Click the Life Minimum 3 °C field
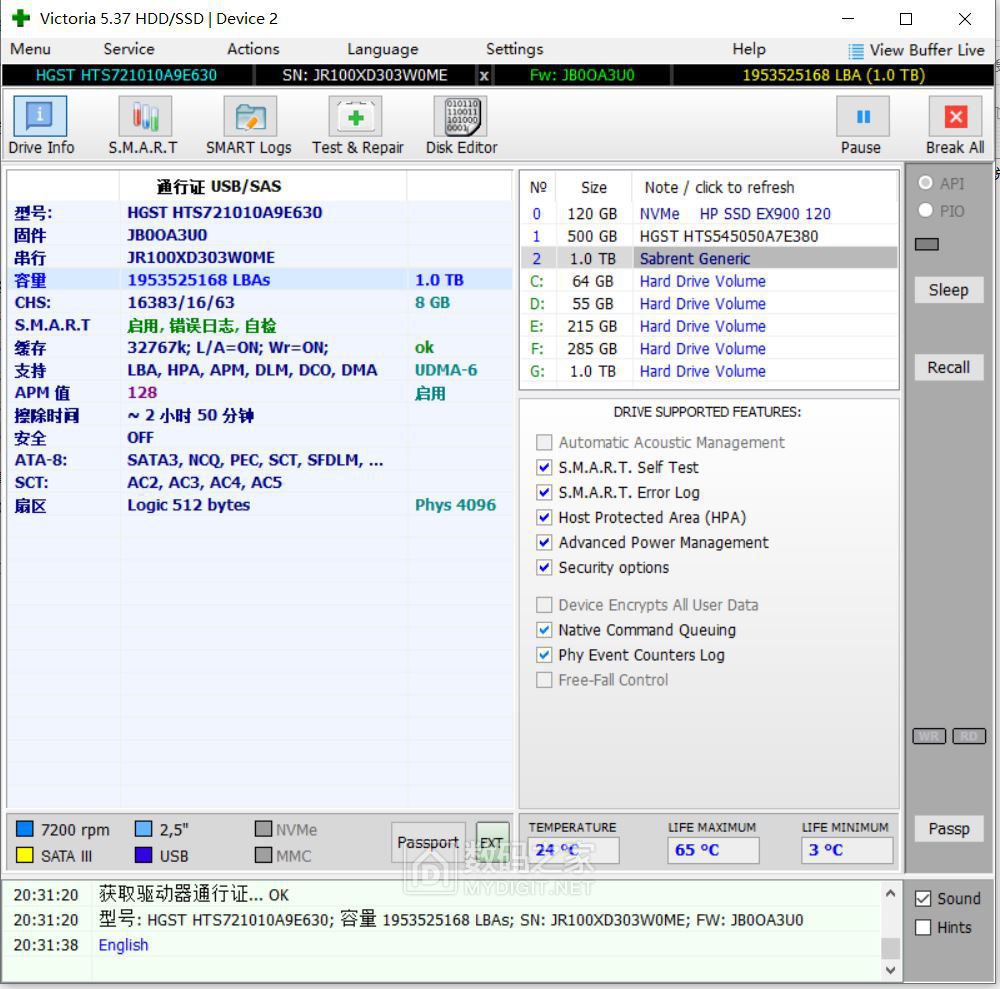1000x989 pixels. [x=847, y=850]
